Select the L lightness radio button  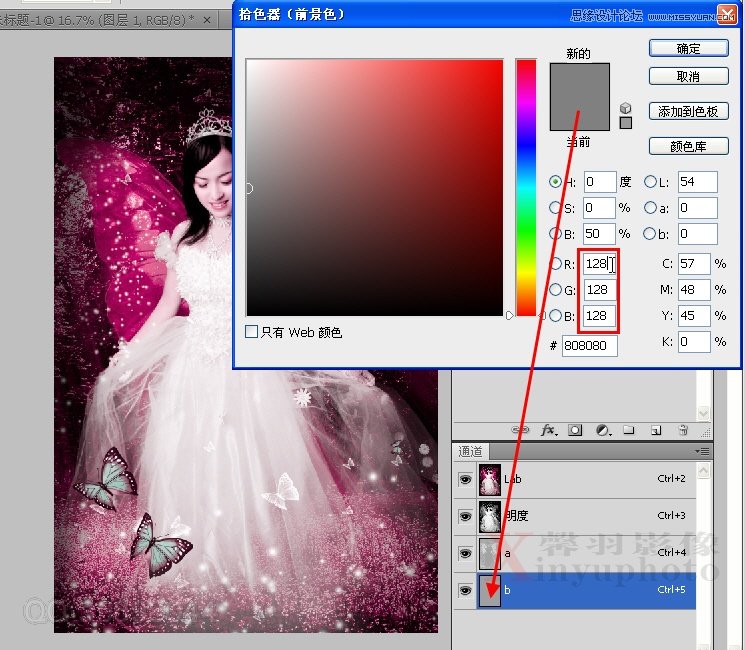pos(650,182)
